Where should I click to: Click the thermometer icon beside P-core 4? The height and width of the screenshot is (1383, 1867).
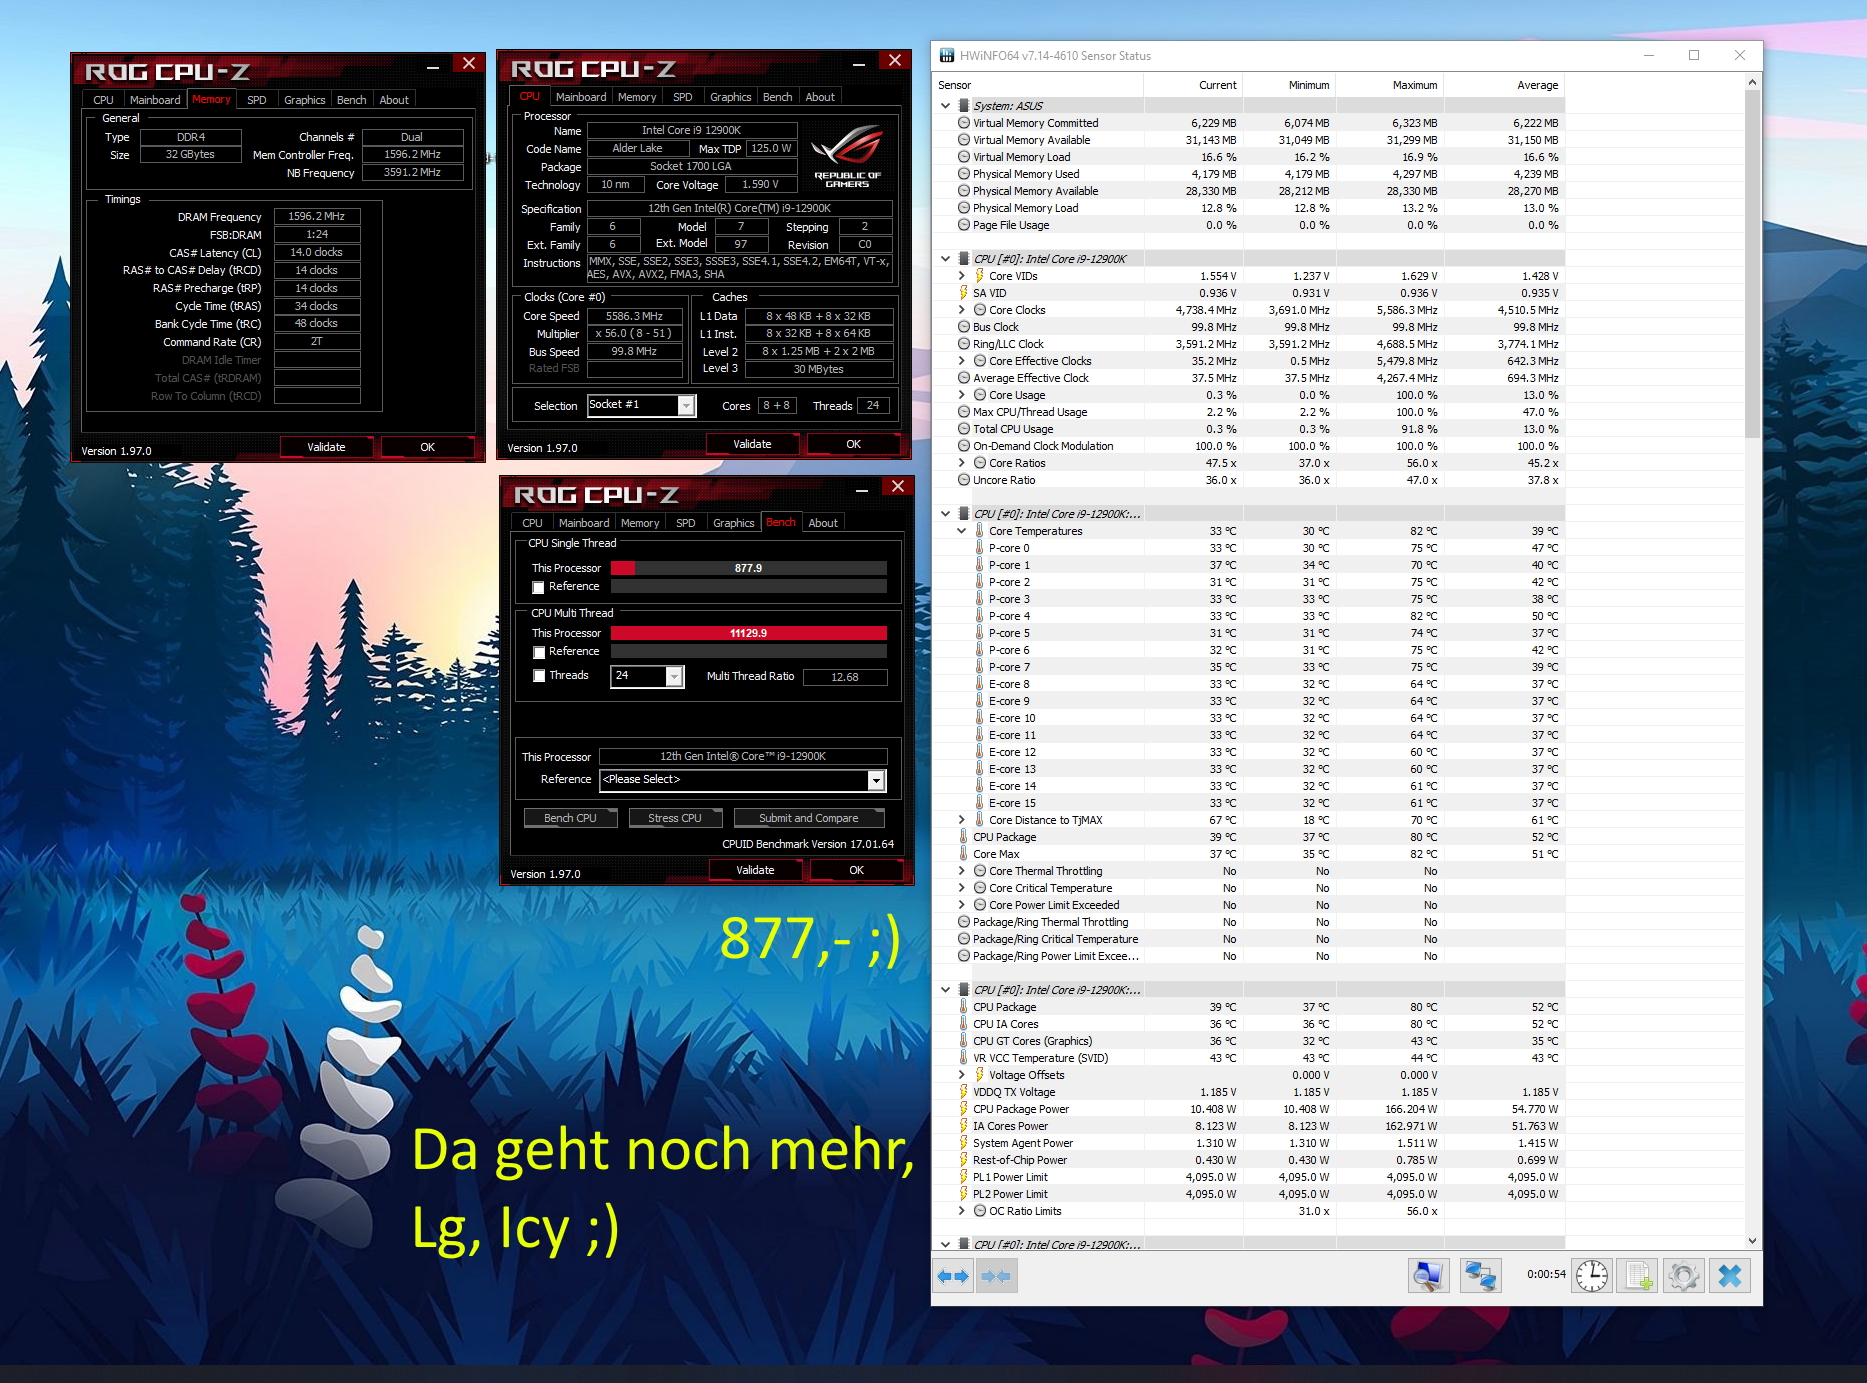click(x=979, y=616)
